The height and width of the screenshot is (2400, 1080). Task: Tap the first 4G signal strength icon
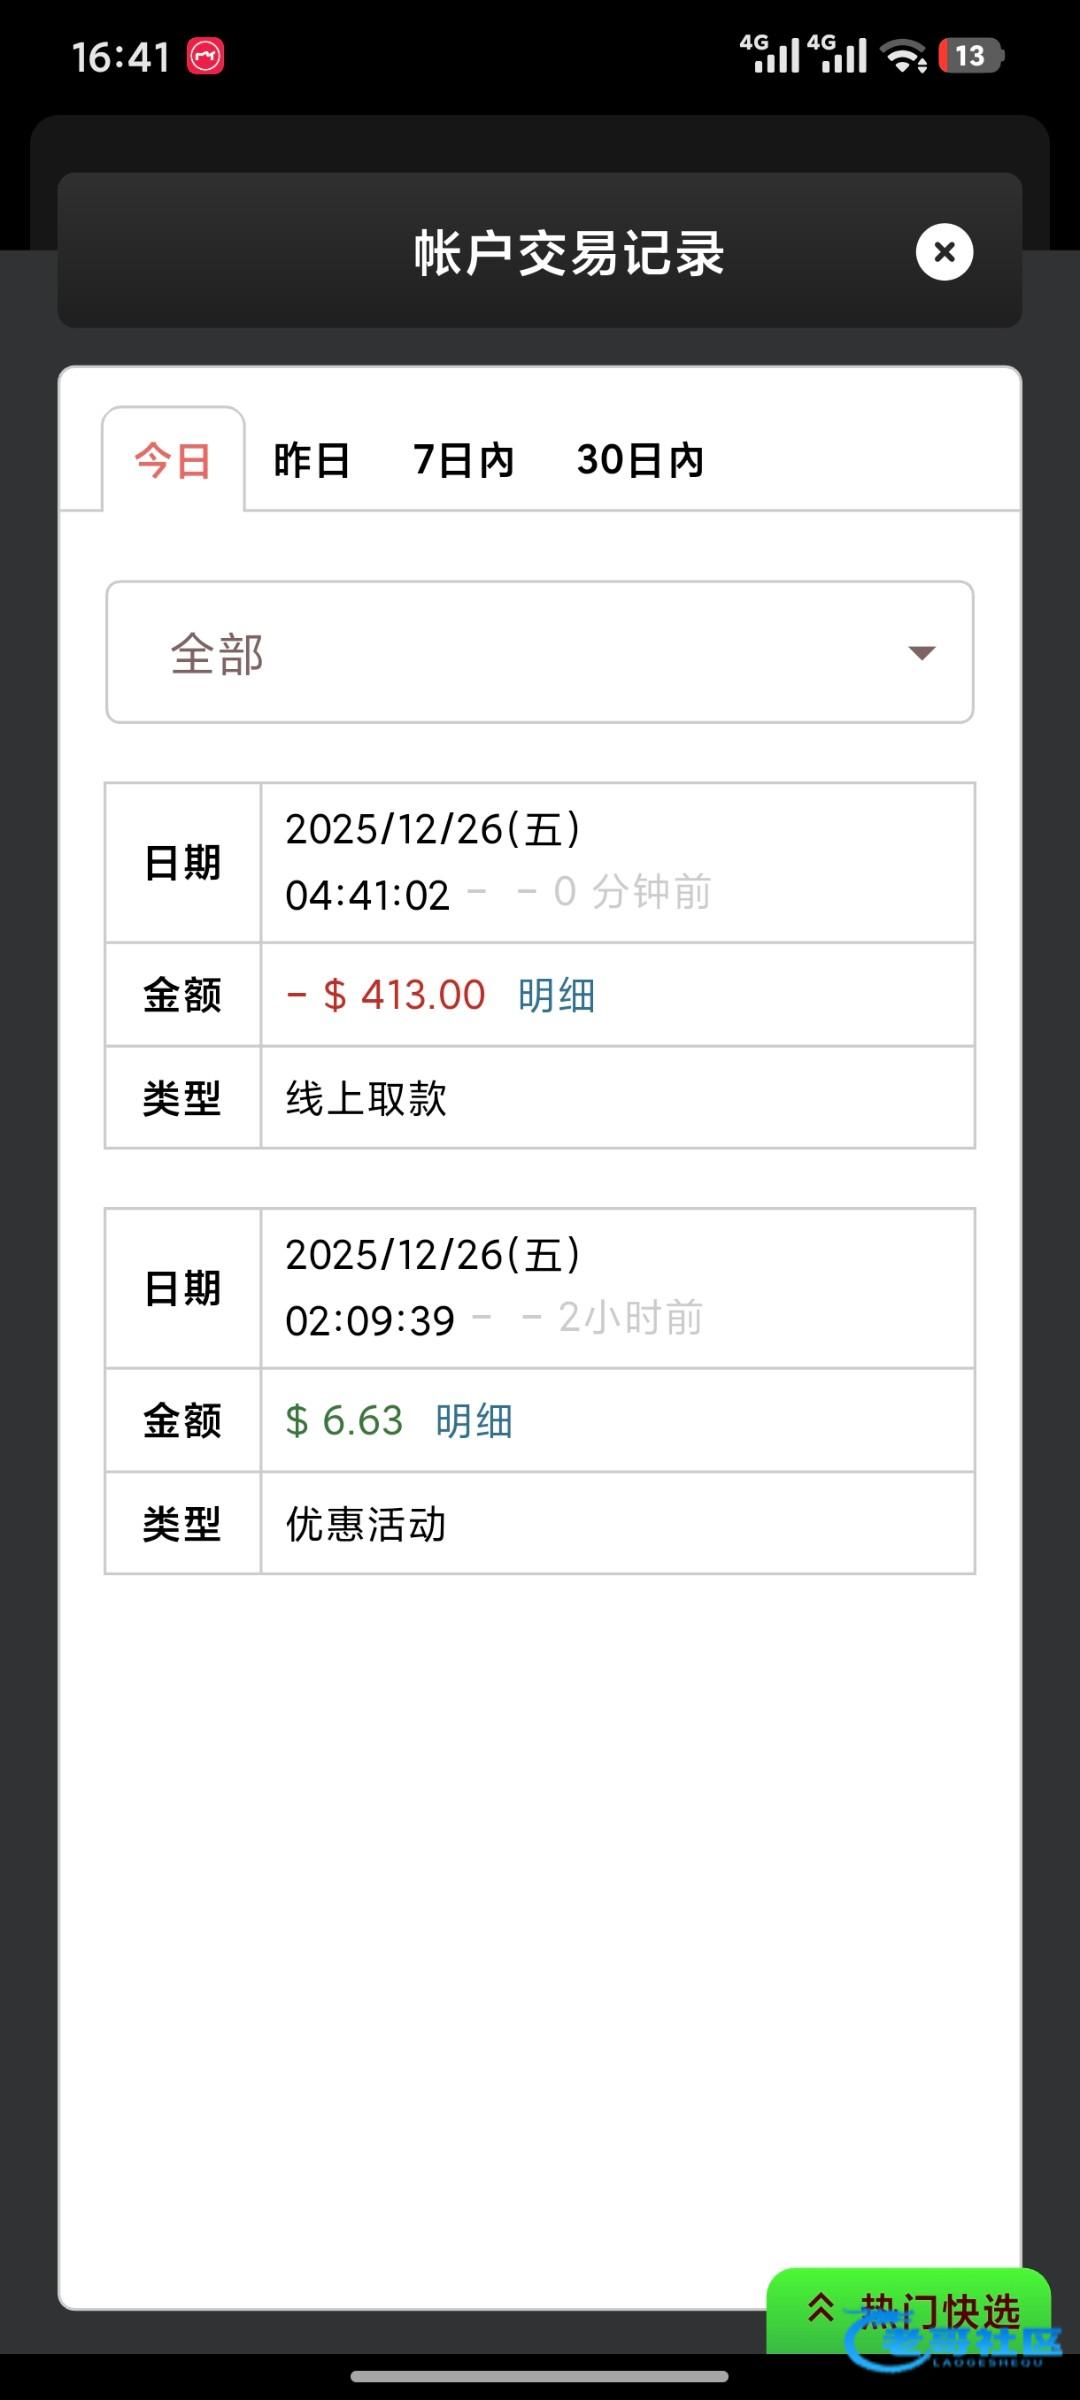tap(770, 54)
